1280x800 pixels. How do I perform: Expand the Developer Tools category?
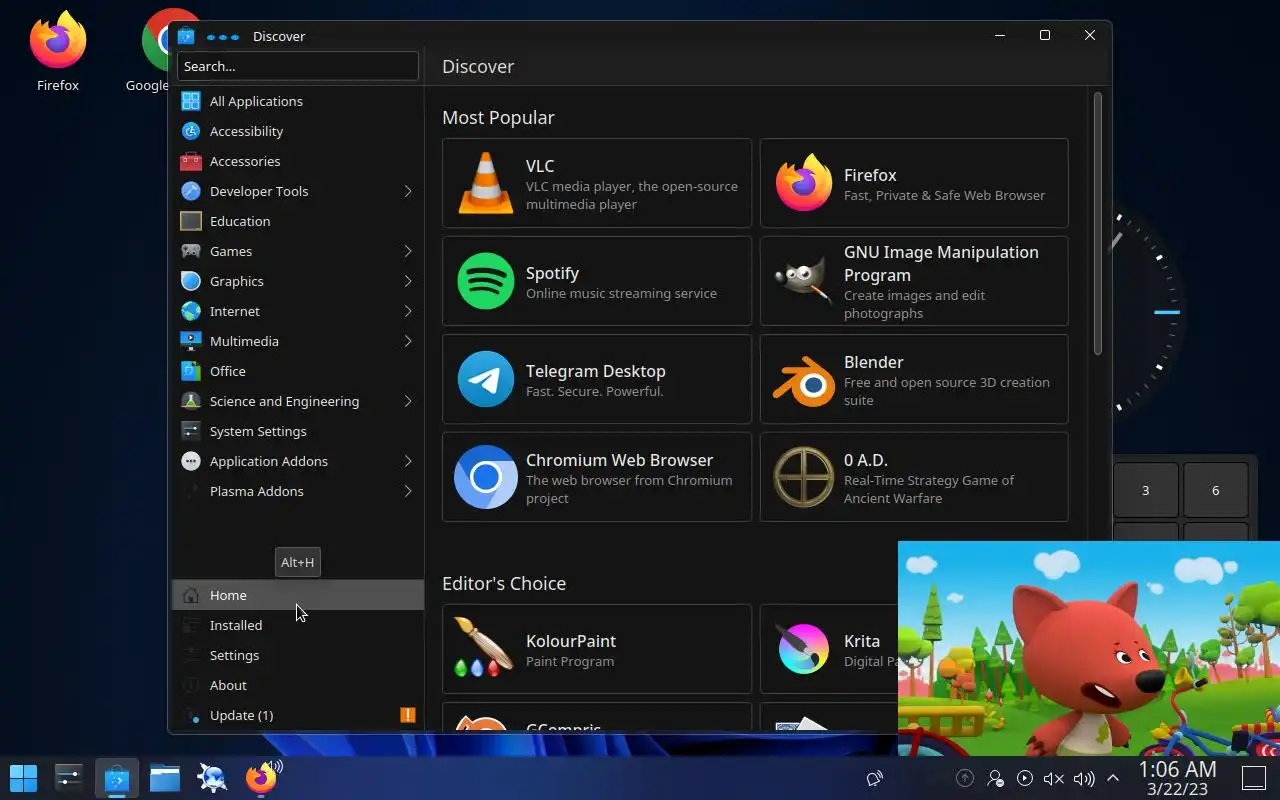point(408,191)
